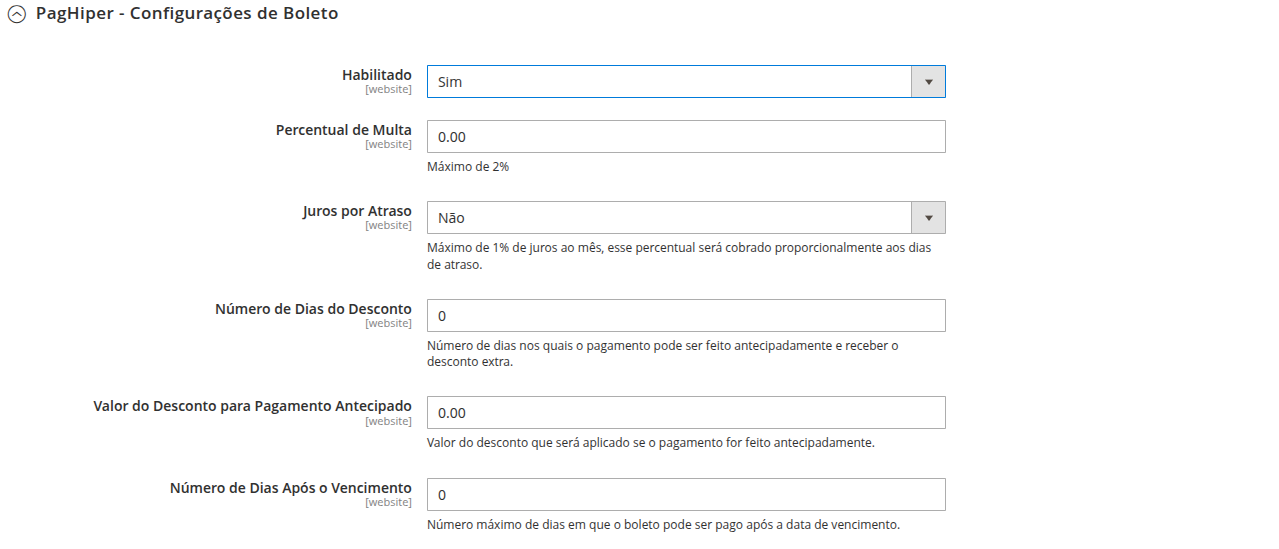Click the note about early payment discount days

point(663,354)
